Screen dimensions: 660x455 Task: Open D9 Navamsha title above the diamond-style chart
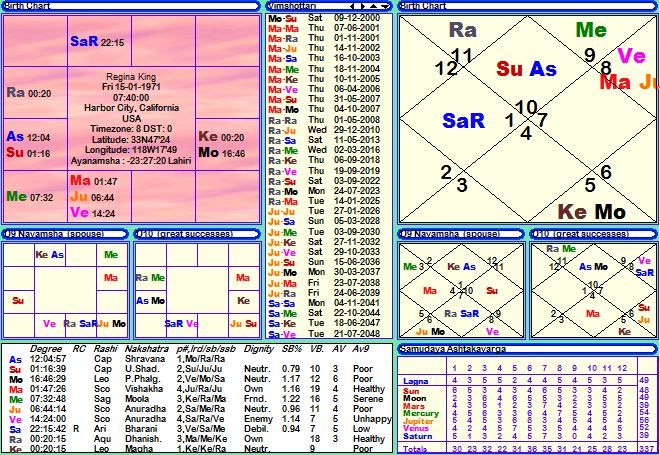449,234
